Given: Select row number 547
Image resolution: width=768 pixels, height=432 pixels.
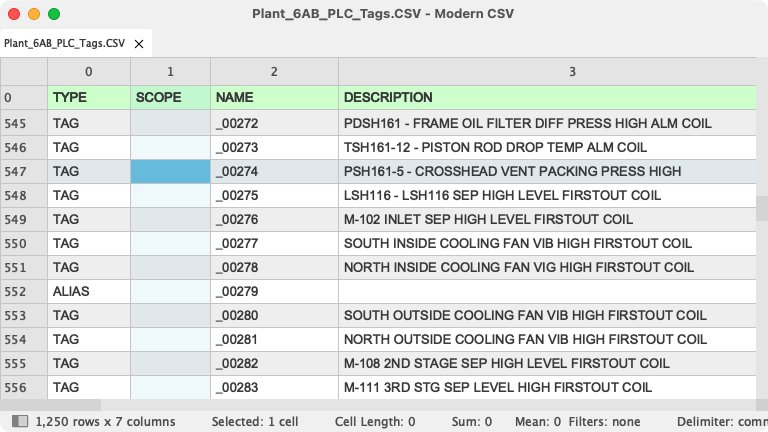Looking at the screenshot, I should 24,171.
